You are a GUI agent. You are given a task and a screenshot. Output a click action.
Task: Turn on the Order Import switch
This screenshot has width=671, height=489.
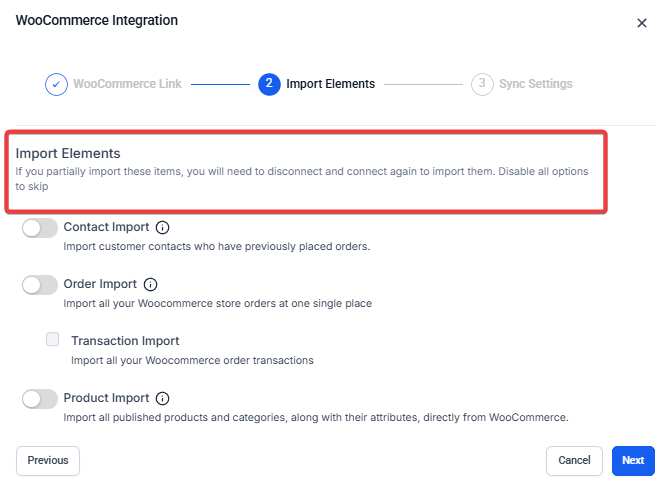40,285
